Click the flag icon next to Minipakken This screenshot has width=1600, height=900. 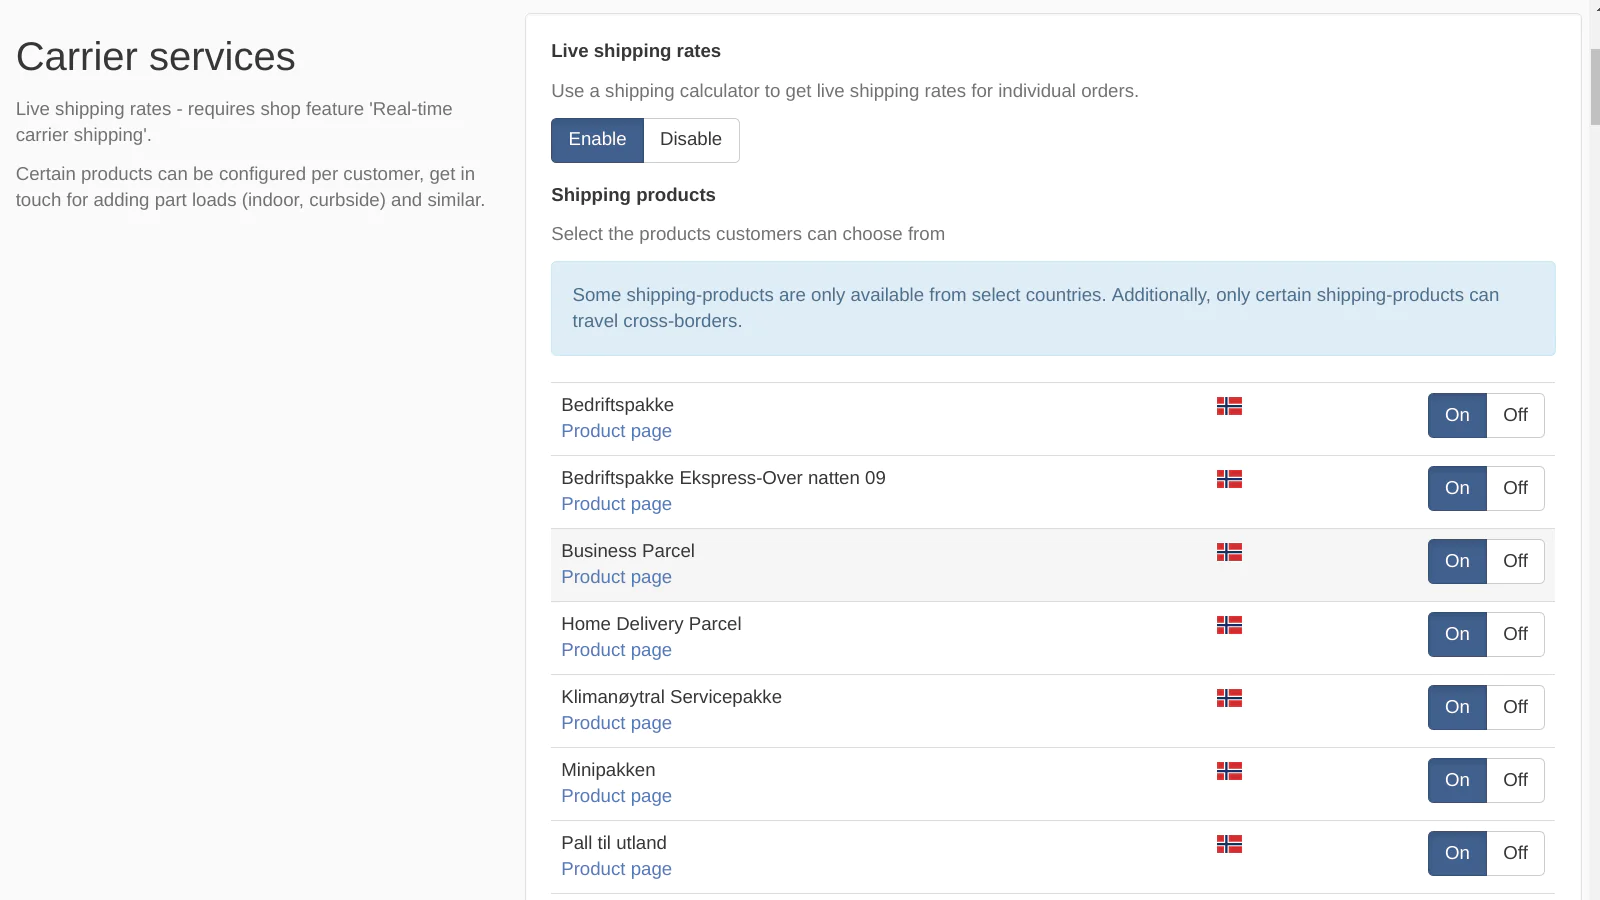pyautogui.click(x=1229, y=771)
